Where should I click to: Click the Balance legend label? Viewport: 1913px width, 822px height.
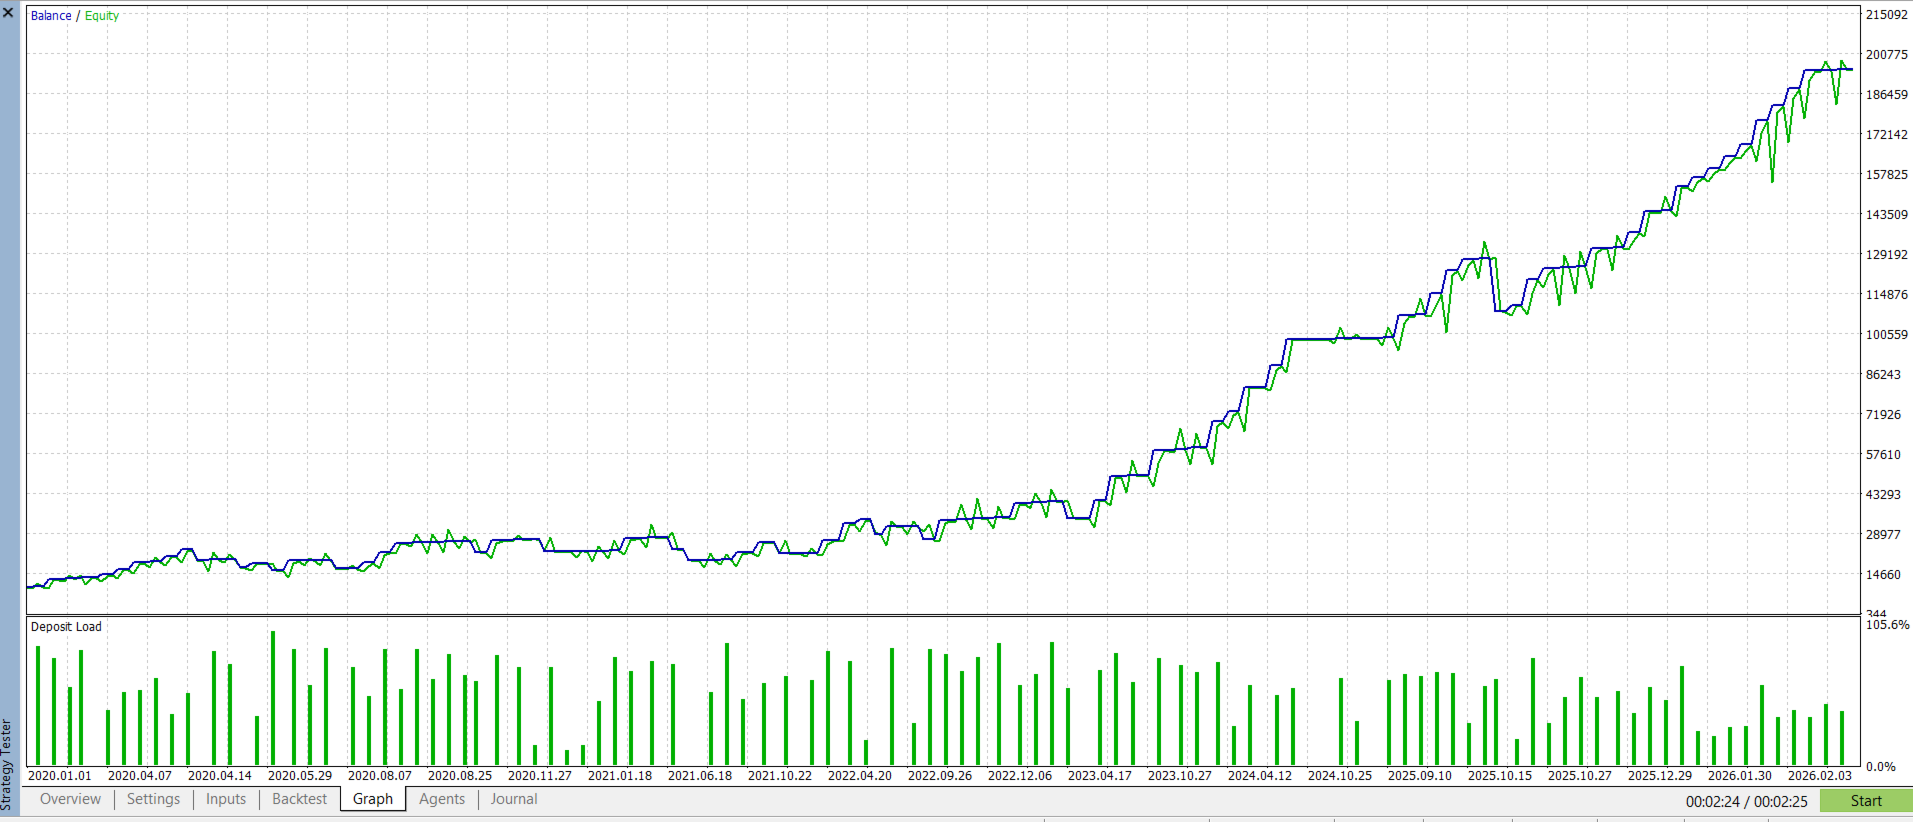click(x=51, y=16)
